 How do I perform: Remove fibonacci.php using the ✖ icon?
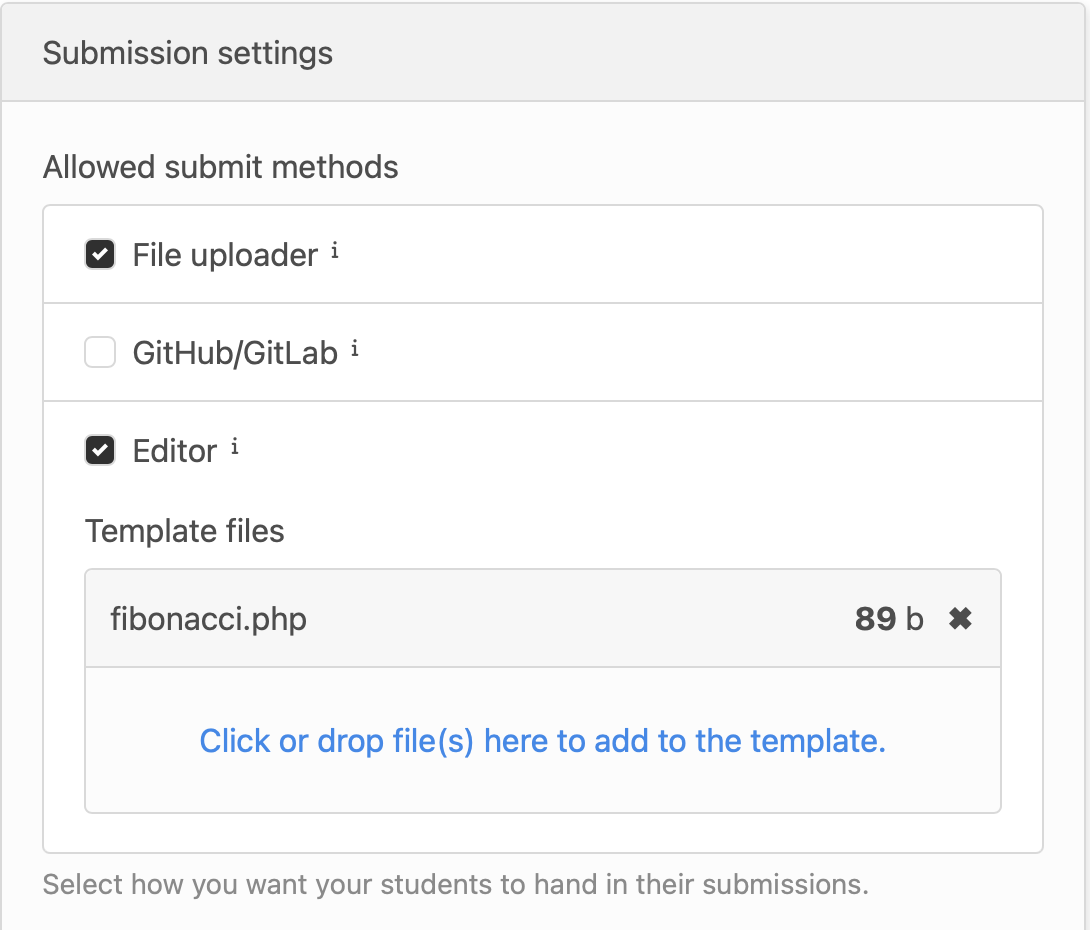pos(960,619)
